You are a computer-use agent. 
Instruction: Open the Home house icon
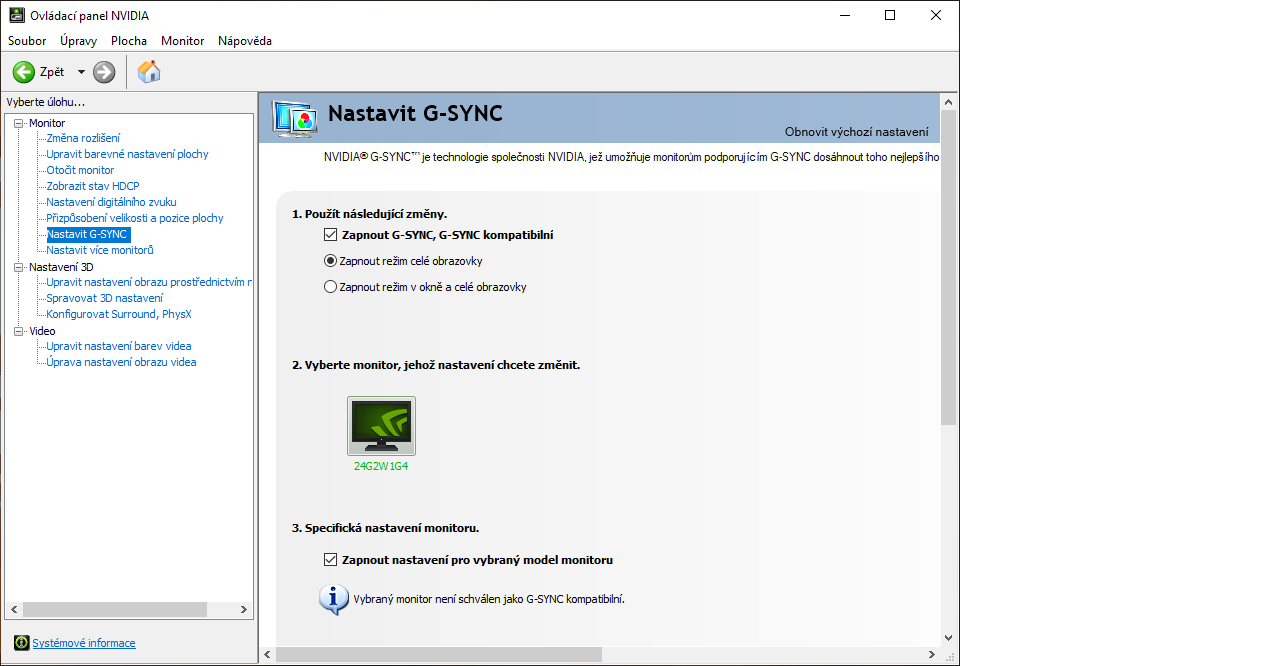(149, 72)
